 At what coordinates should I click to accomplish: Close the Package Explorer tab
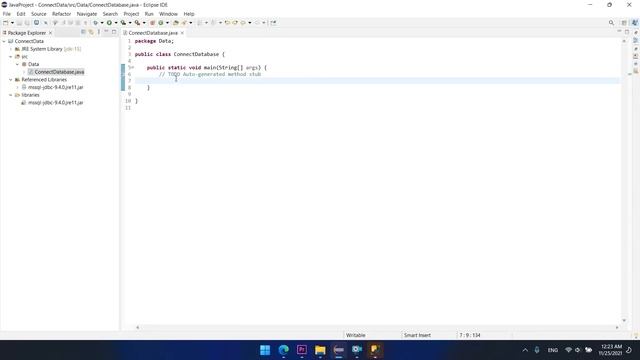51,33
